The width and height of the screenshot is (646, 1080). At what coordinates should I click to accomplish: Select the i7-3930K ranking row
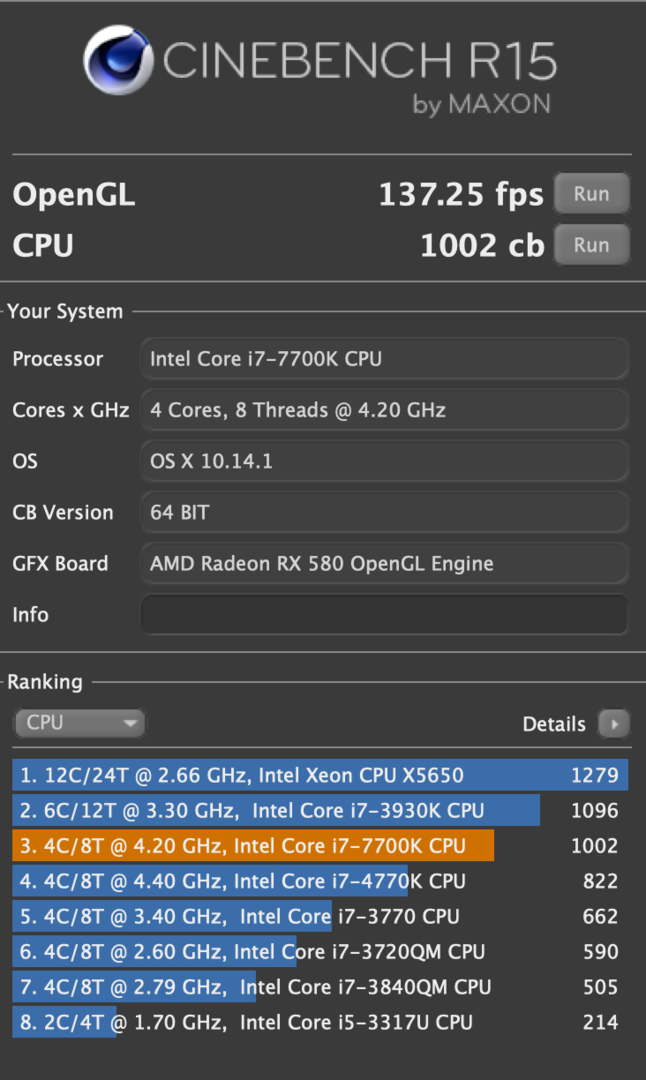[x=320, y=811]
